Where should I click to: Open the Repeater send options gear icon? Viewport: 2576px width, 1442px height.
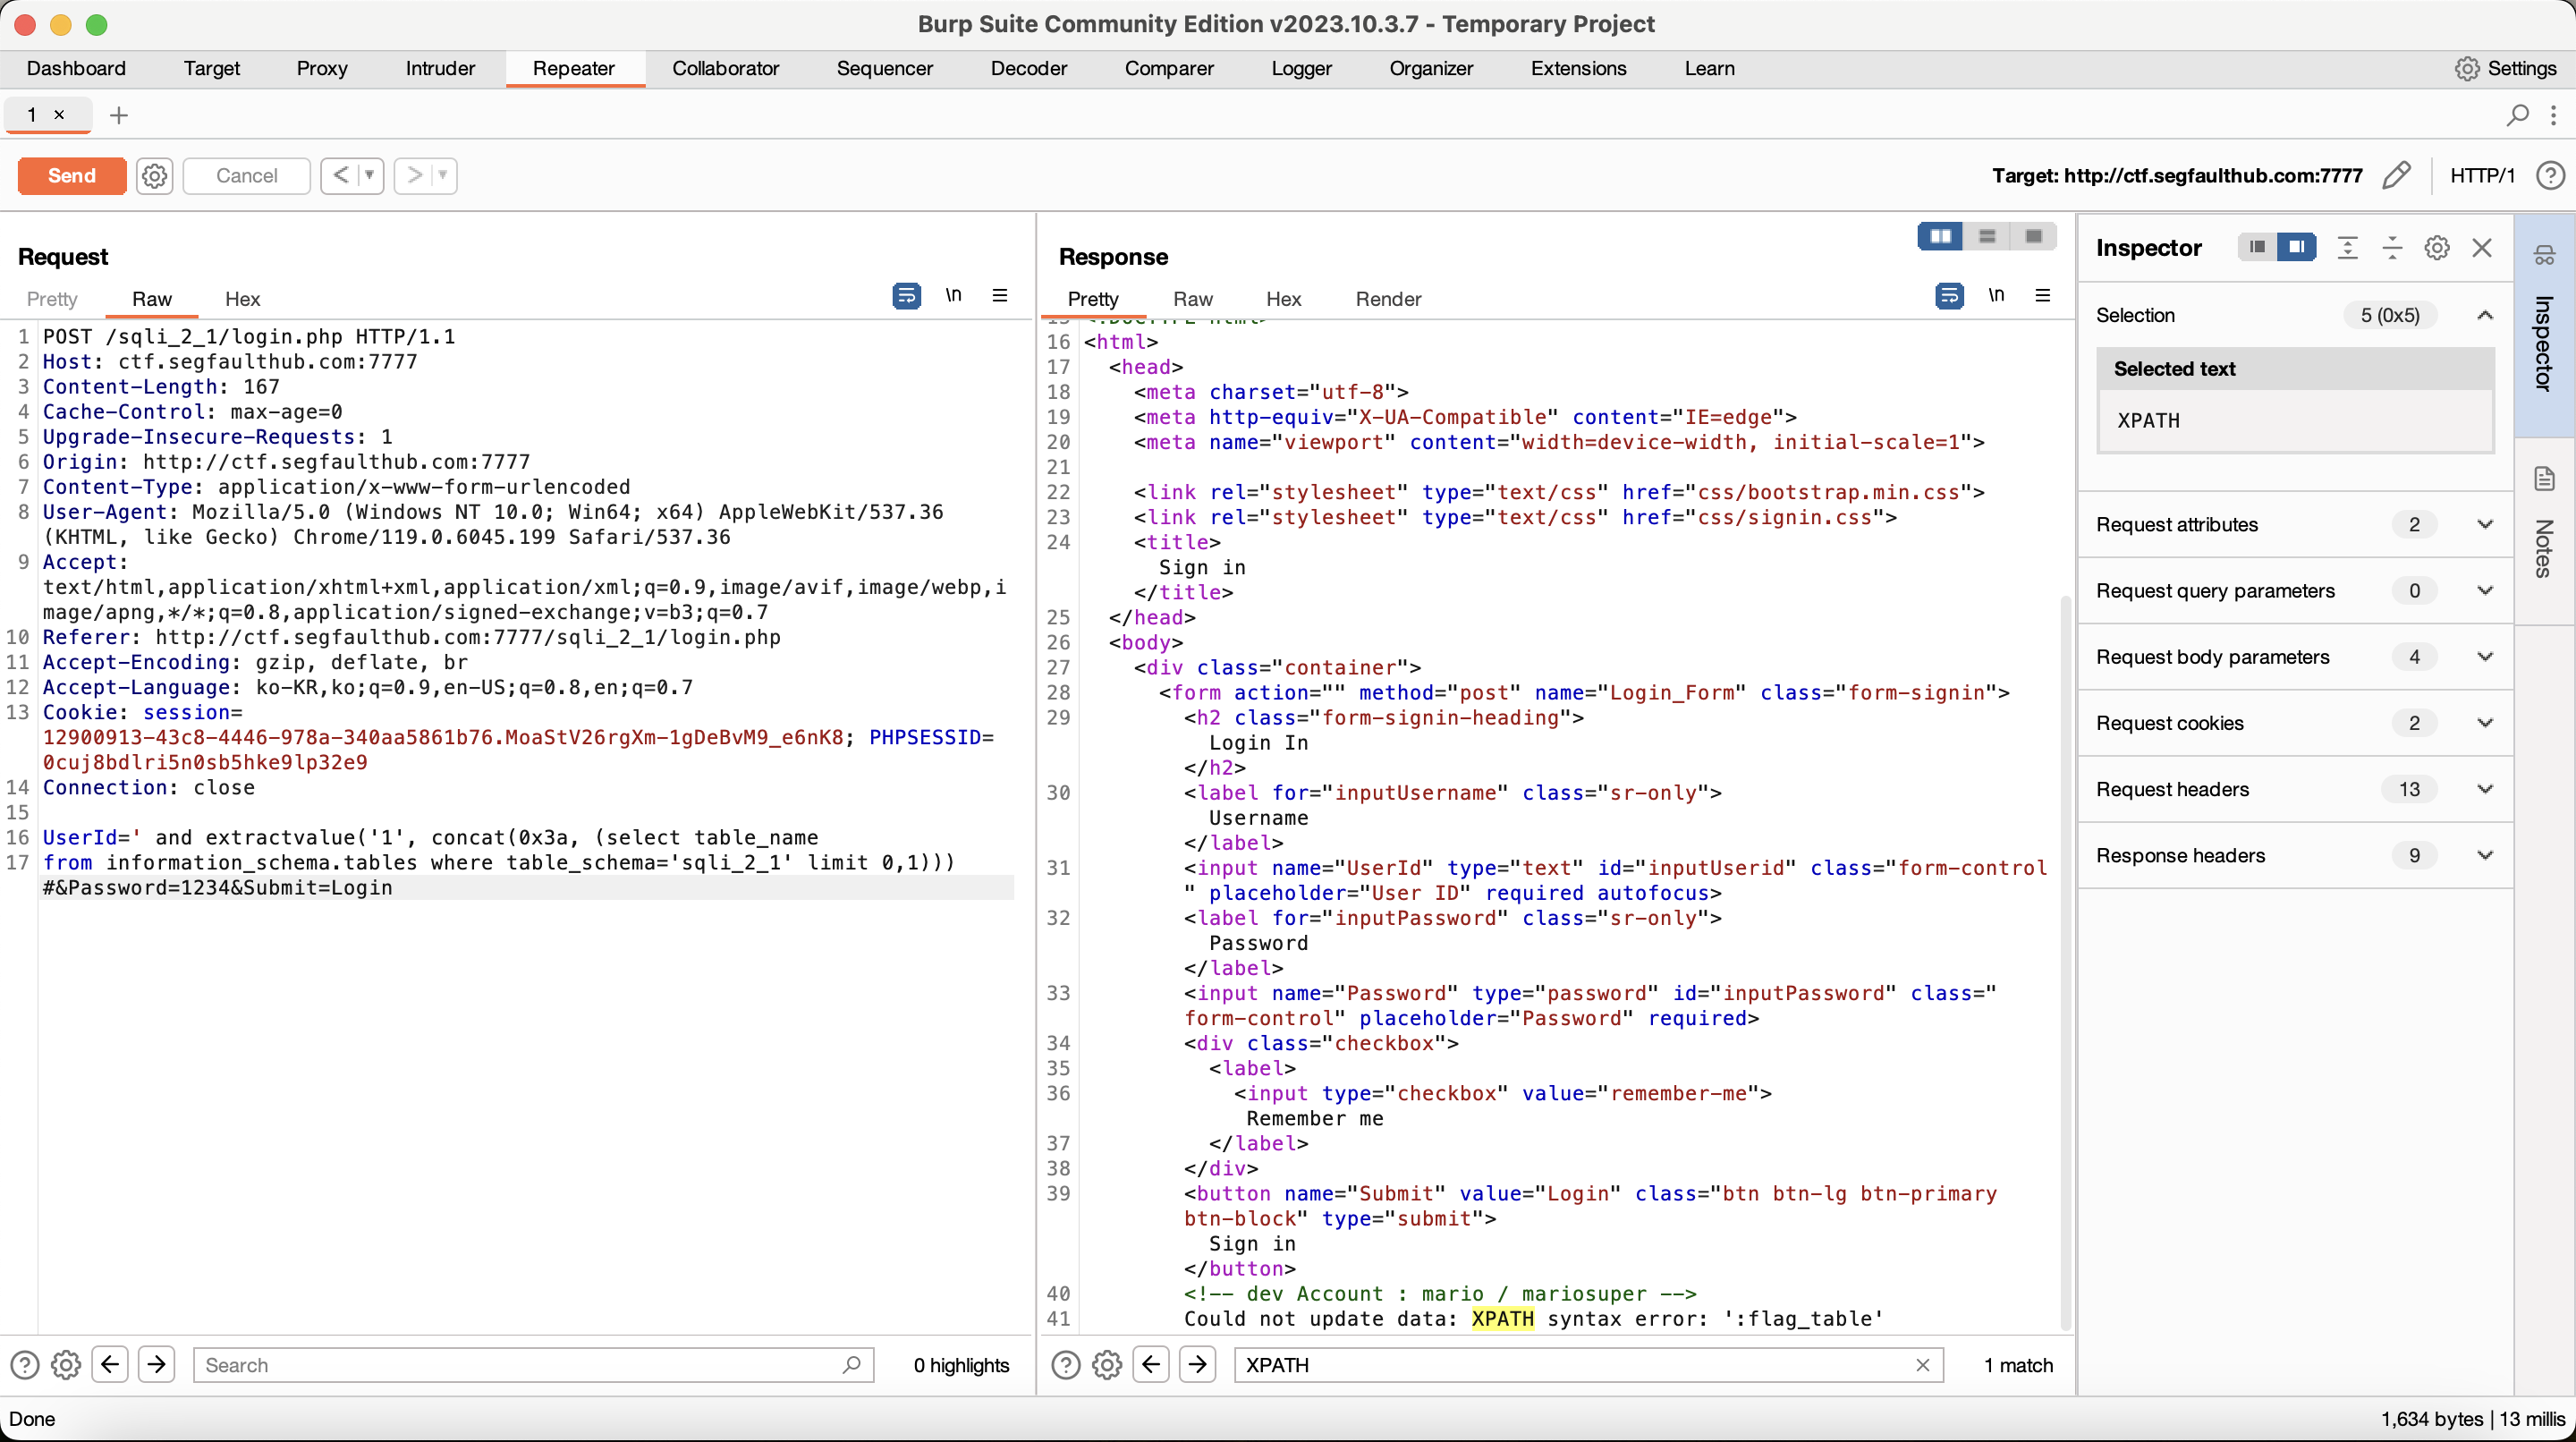[x=154, y=175]
